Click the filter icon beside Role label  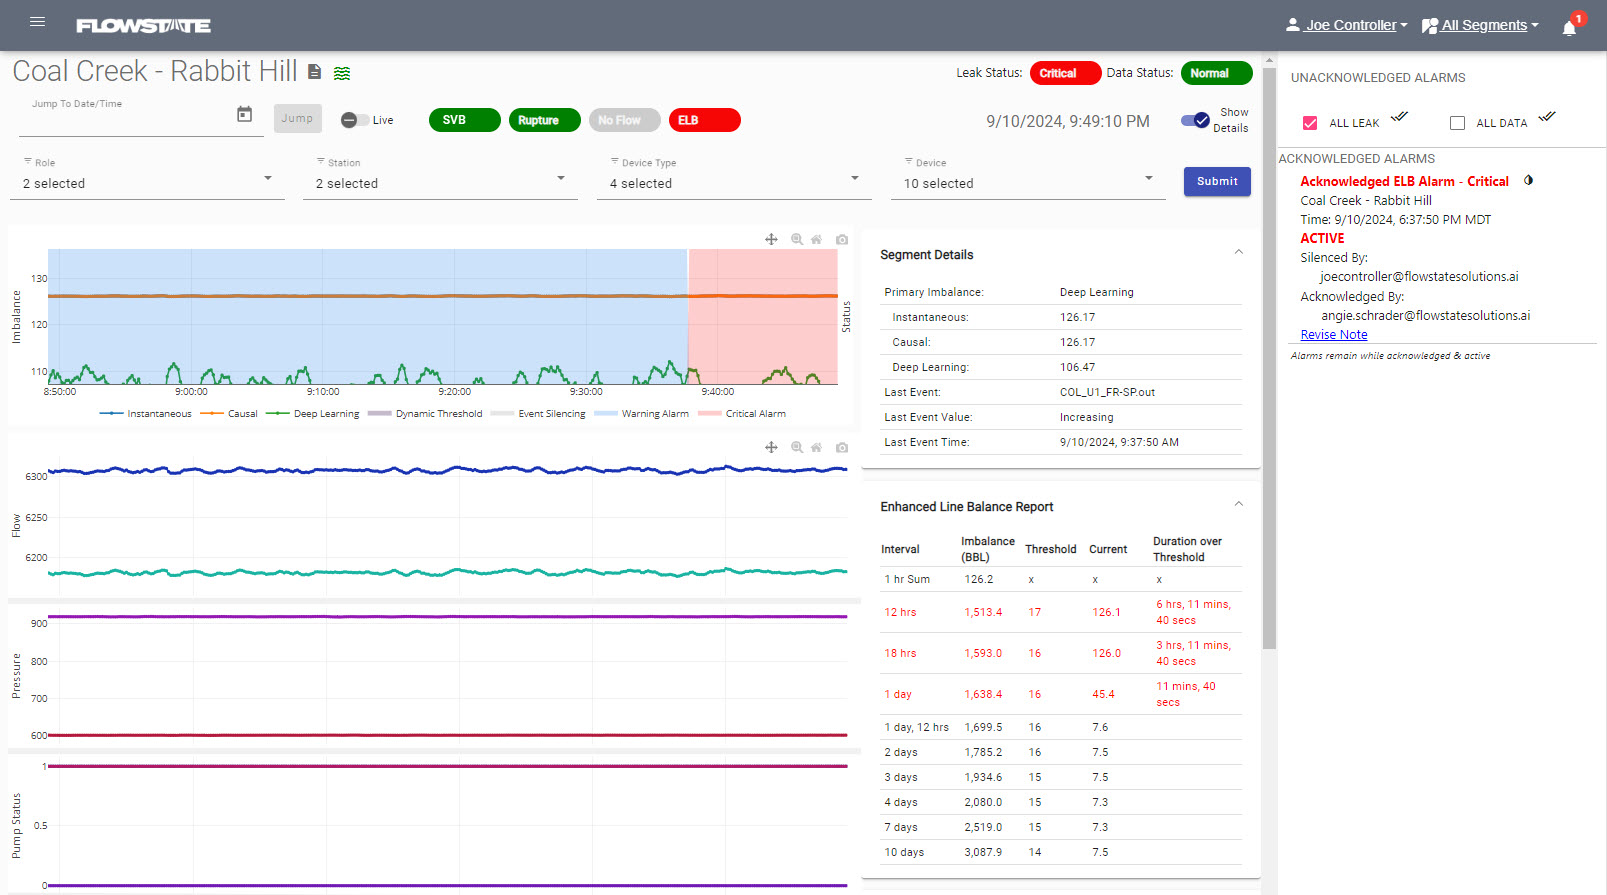(28, 161)
